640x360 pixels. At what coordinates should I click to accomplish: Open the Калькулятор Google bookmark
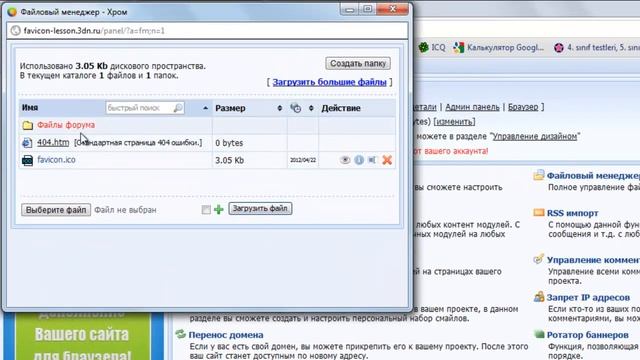point(498,48)
